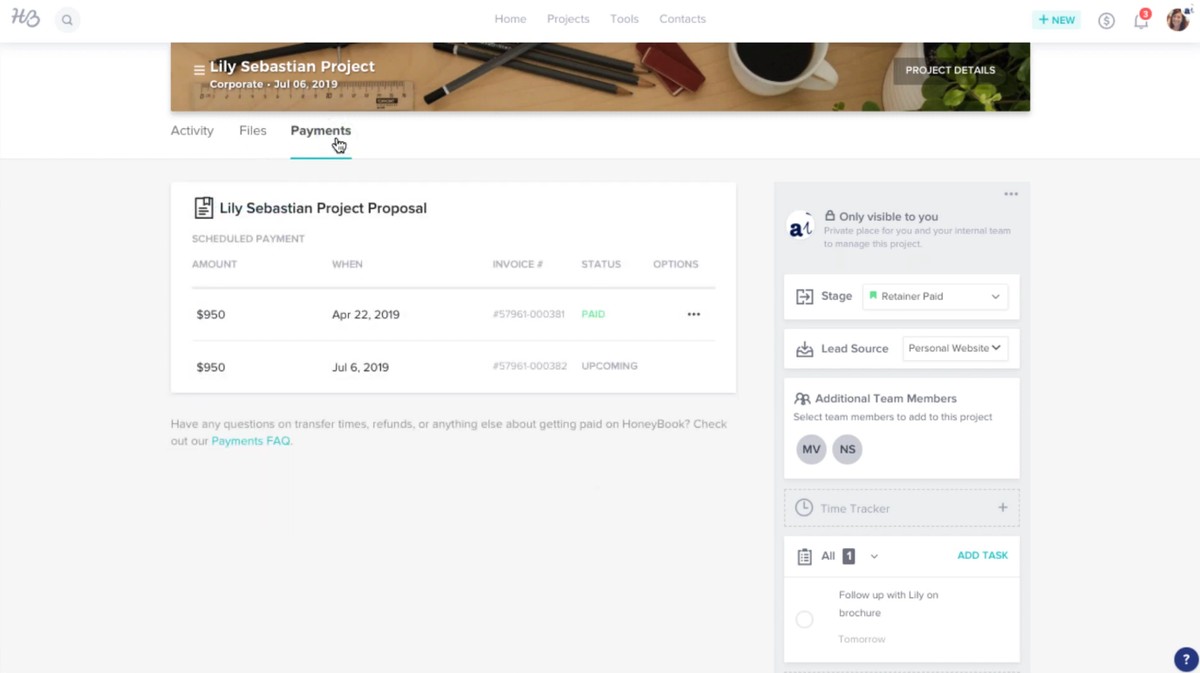Viewport: 1200px width, 673px height.
Task: Click the Additional Team Members people icon
Action: [802, 398]
